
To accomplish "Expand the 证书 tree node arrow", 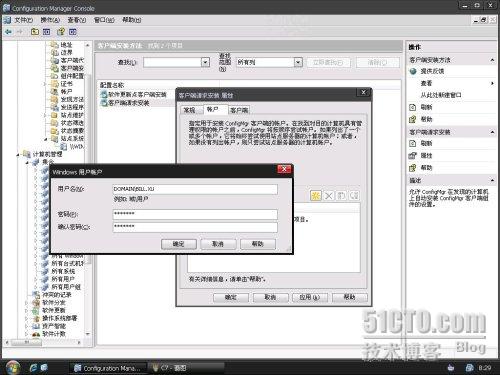I will (45, 84).
